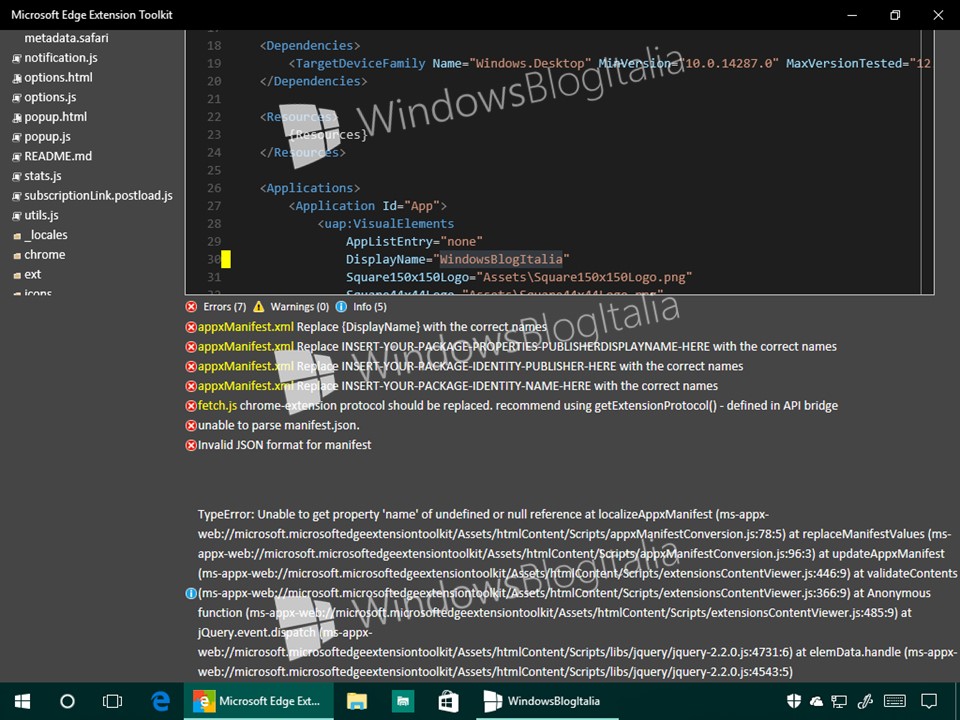Open notification.js in the file list
Image resolution: width=960 pixels, height=720 pixels.
(x=55, y=58)
